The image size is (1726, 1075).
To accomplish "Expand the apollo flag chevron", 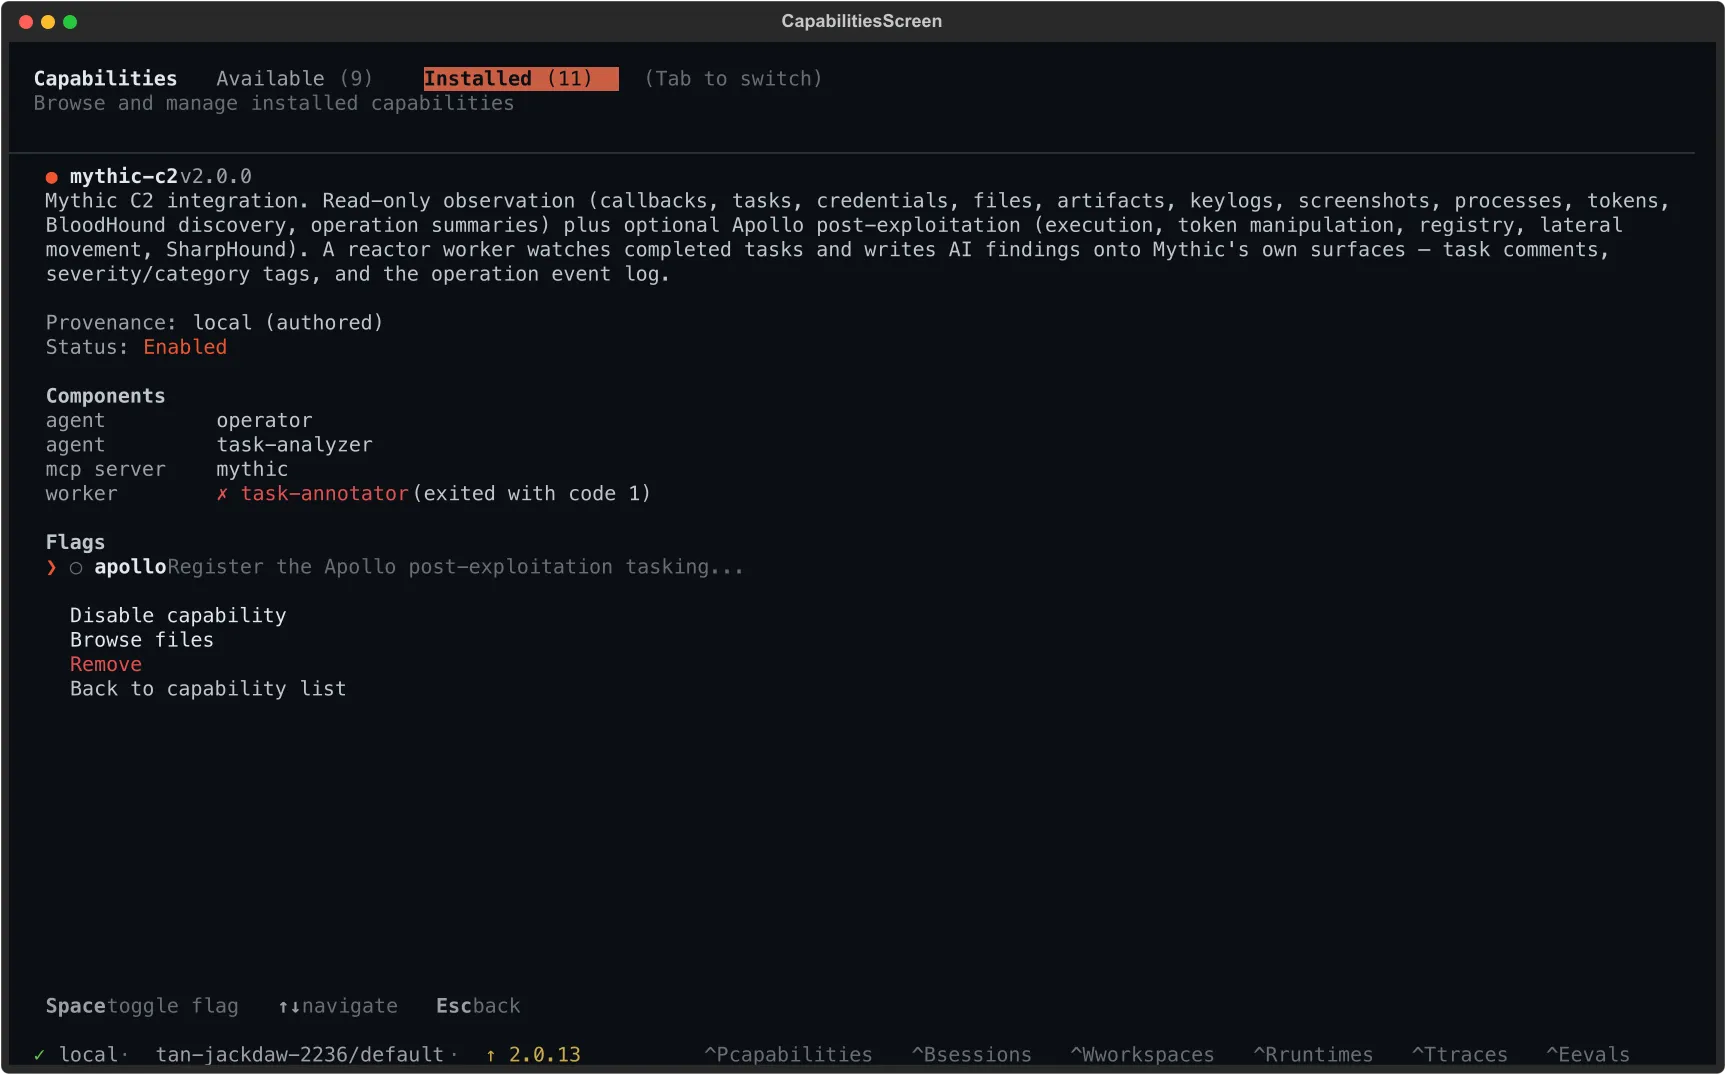I will pyautogui.click(x=51, y=567).
